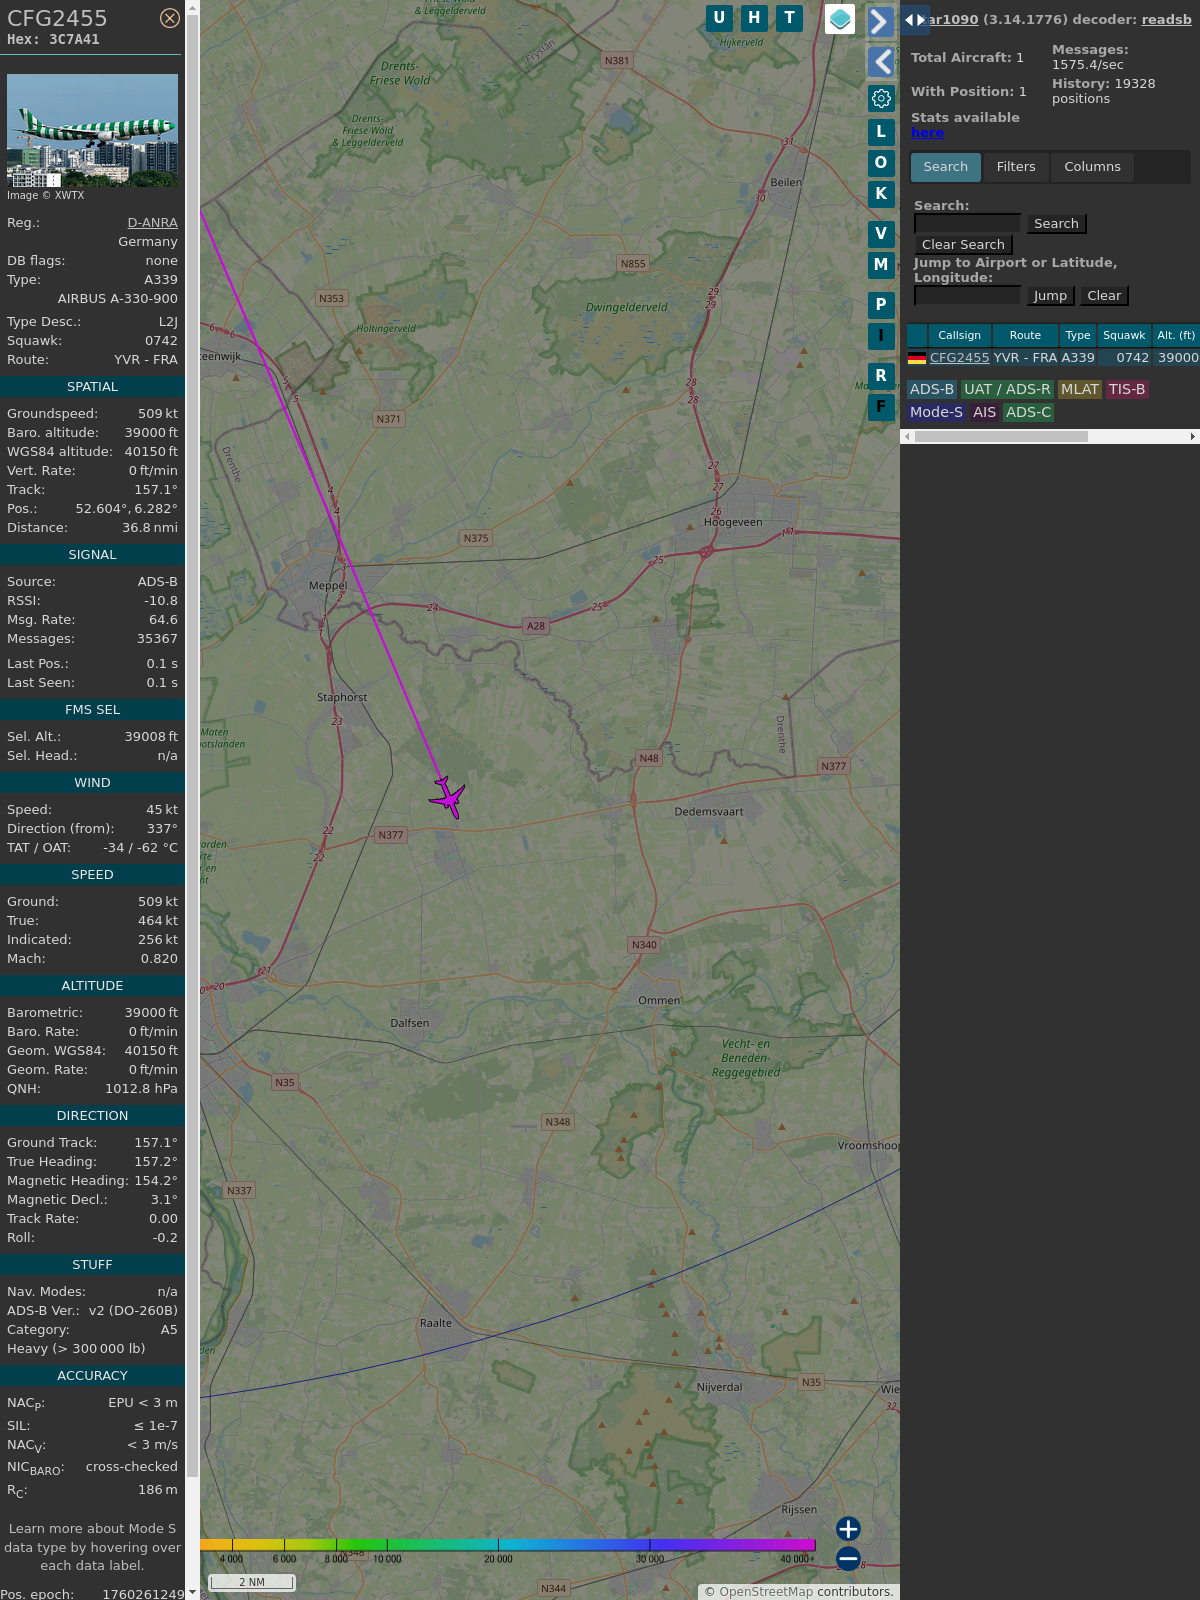Open the Columns tab

click(1092, 167)
